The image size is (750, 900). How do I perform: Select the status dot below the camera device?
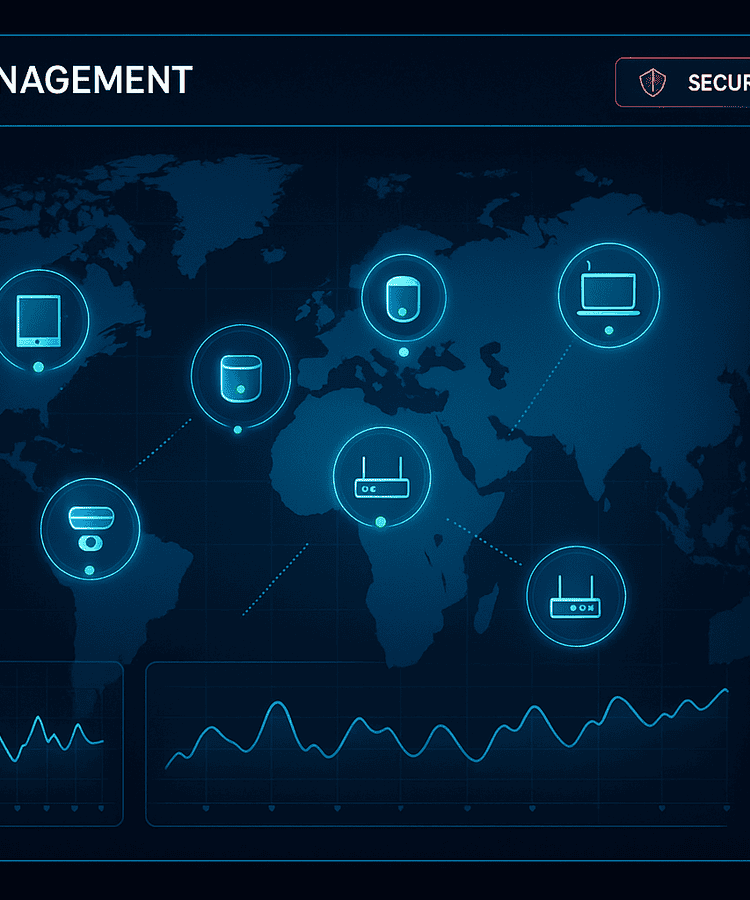click(x=89, y=570)
